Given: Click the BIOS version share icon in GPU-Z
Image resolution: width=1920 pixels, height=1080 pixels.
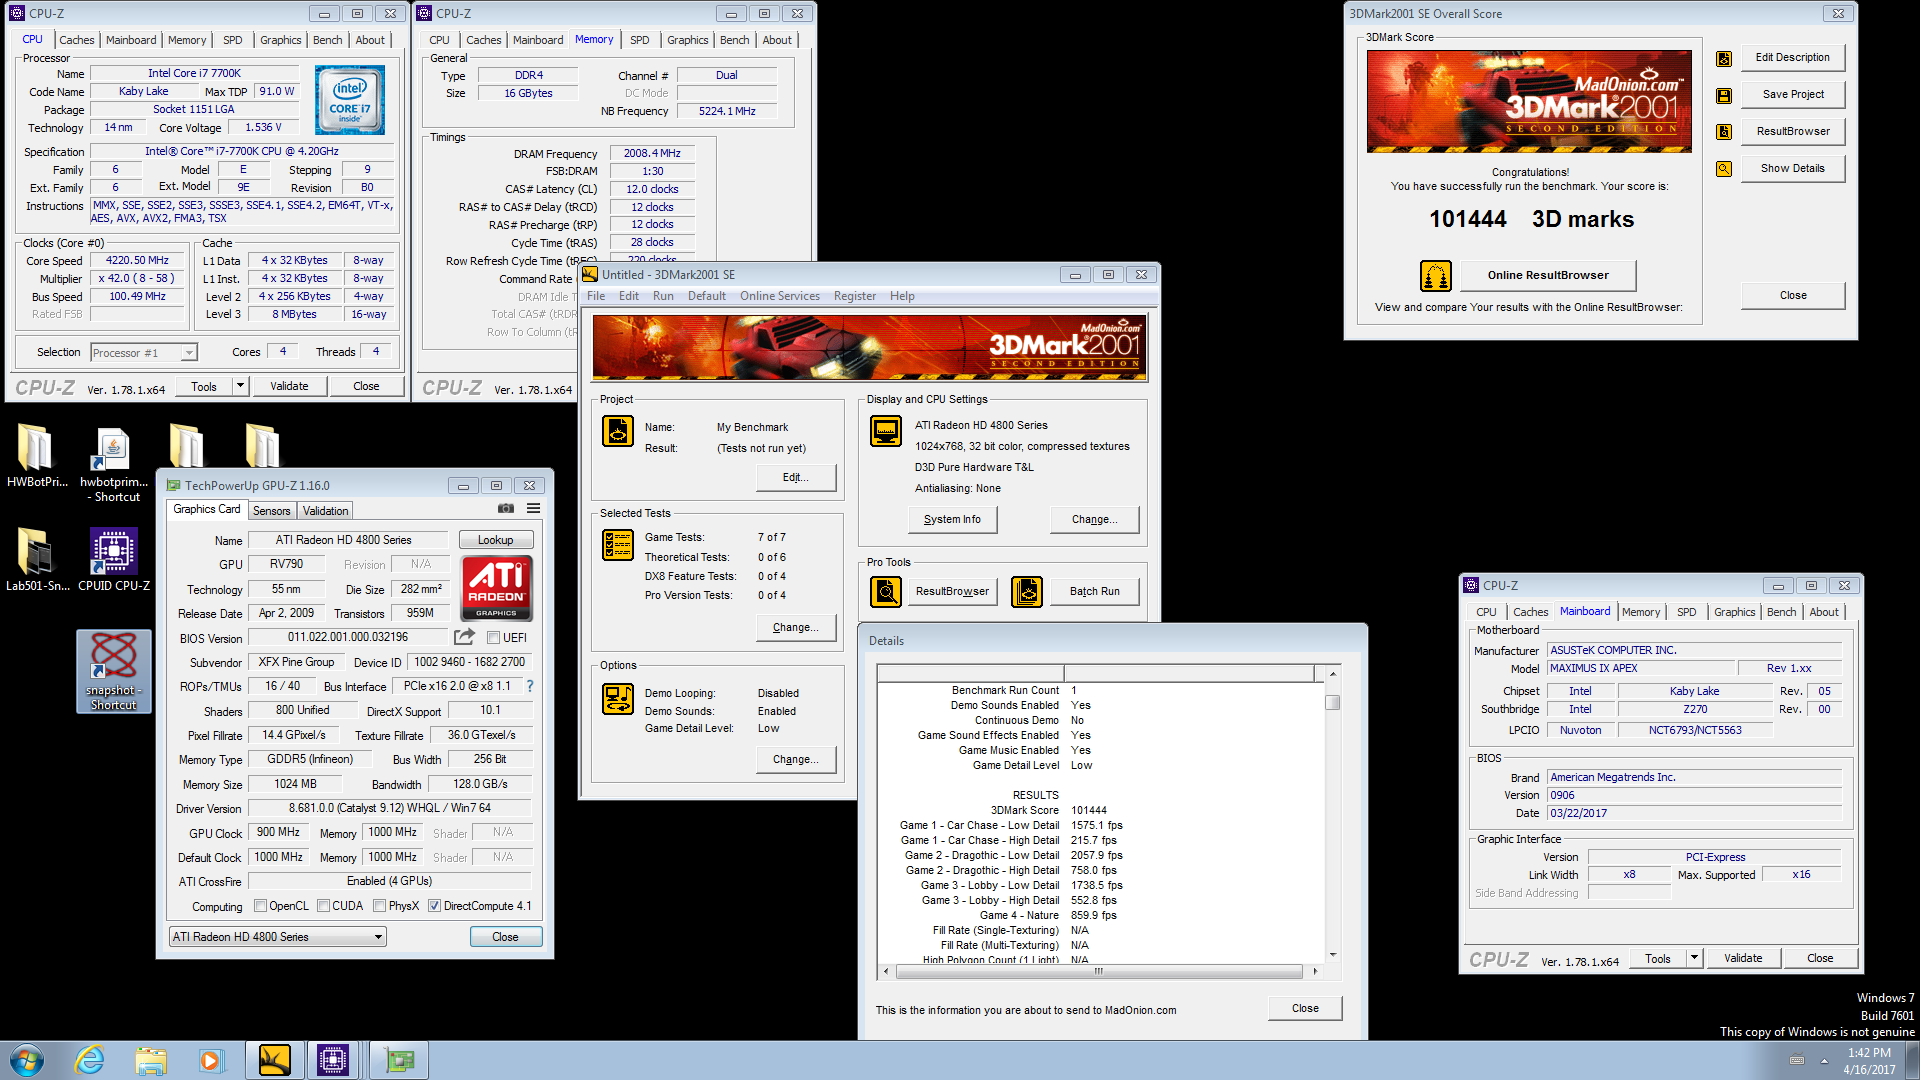Looking at the screenshot, I should [464, 637].
